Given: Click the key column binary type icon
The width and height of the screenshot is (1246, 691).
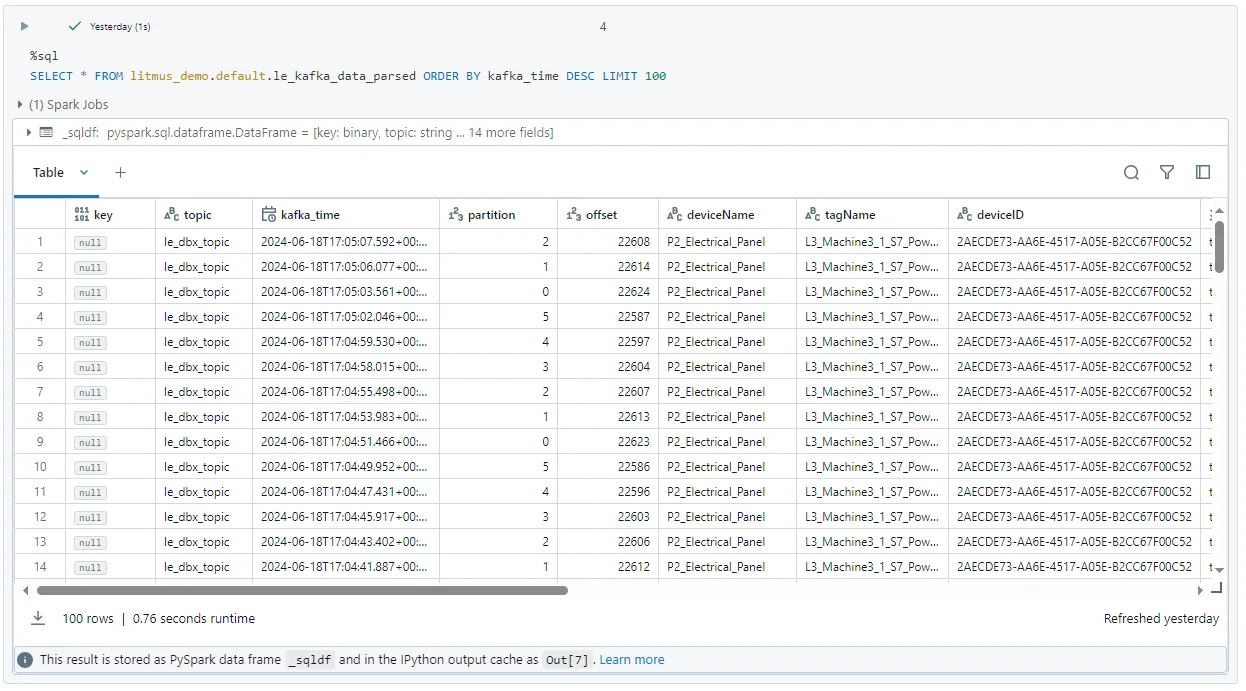Looking at the screenshot, I should pyautogui.click(x=82, y=214).
